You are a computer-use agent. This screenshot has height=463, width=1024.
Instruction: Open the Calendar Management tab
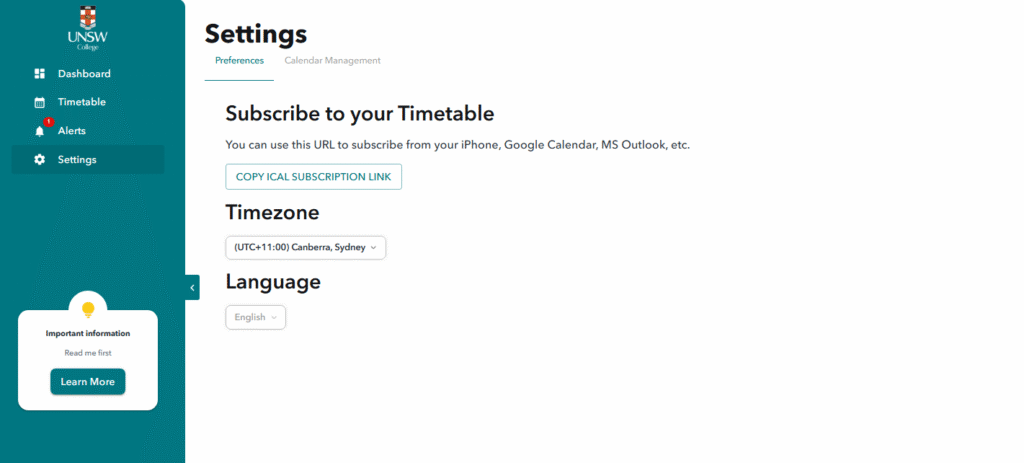(x=332, y=61)
